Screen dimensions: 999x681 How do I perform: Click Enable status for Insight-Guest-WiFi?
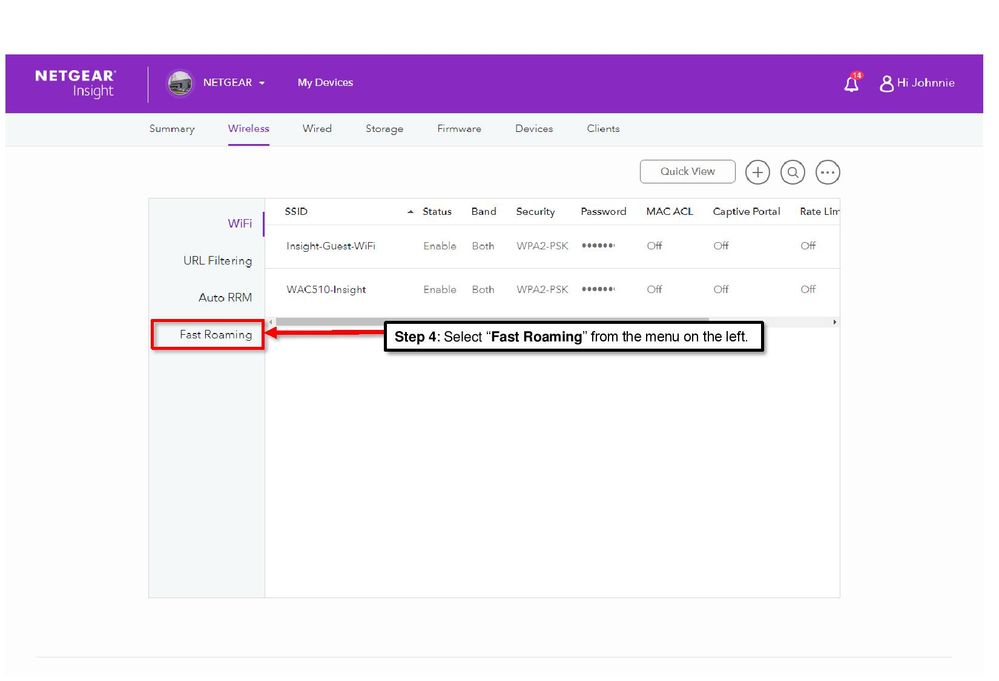[x=440, y=246]
